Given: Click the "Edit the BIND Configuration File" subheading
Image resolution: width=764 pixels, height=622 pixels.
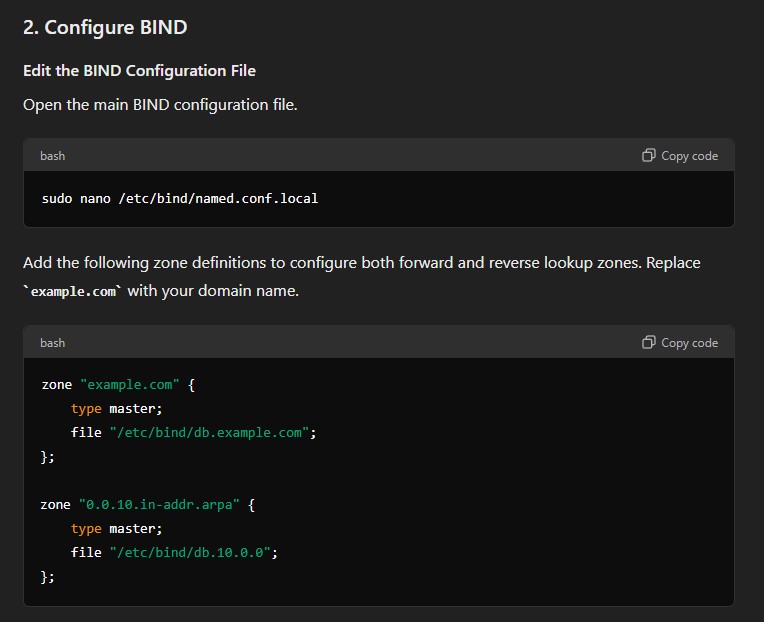Looking at the screenshot, I should 139,71.
